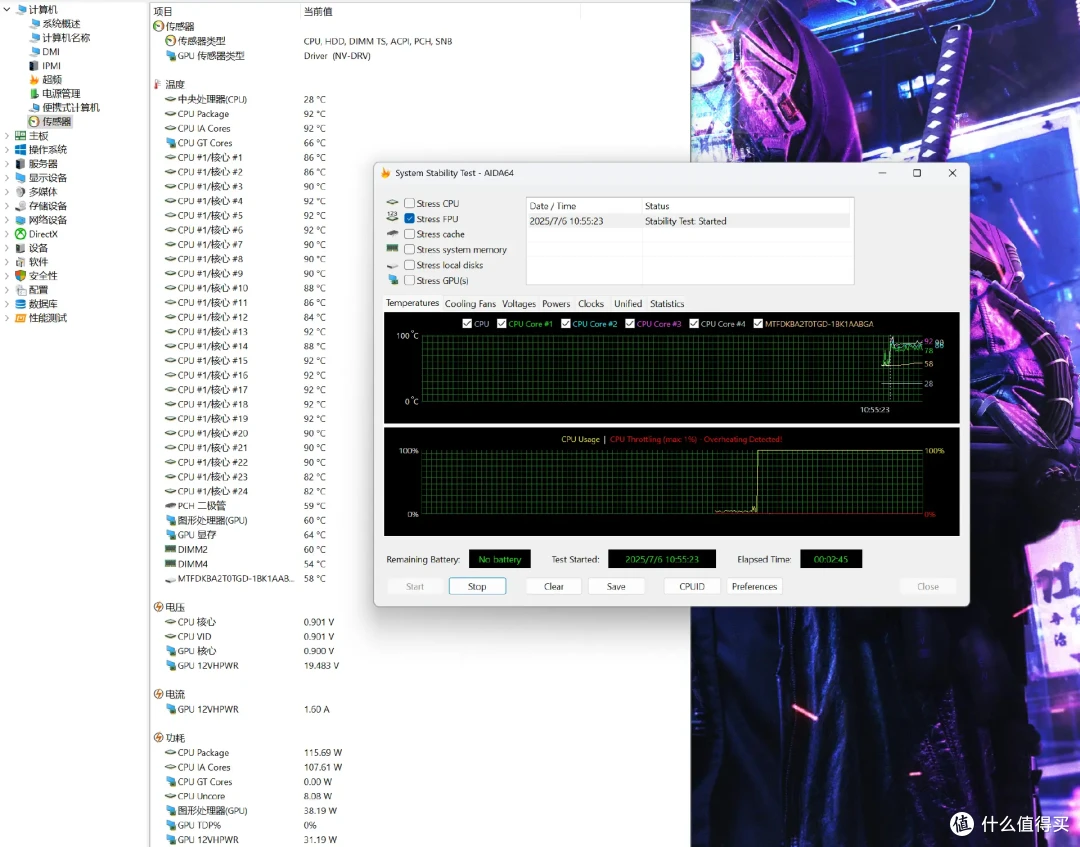The width and height of the screenshot is (1080, 847).
Task: Click the 数据库 database icon
Action: (20, 304)
